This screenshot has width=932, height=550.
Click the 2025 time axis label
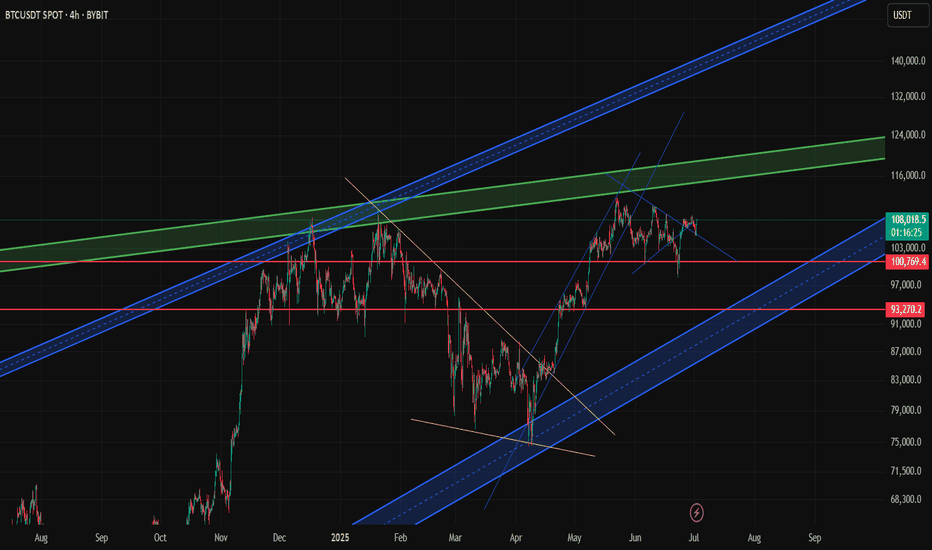click(340, 538)
